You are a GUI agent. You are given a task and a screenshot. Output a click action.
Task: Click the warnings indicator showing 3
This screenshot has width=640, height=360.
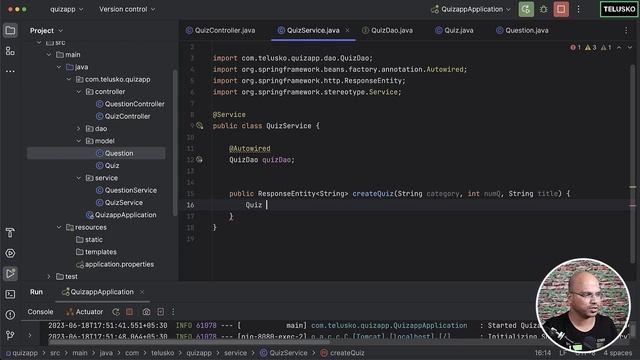pyautogui.click(x=591, y=48)
